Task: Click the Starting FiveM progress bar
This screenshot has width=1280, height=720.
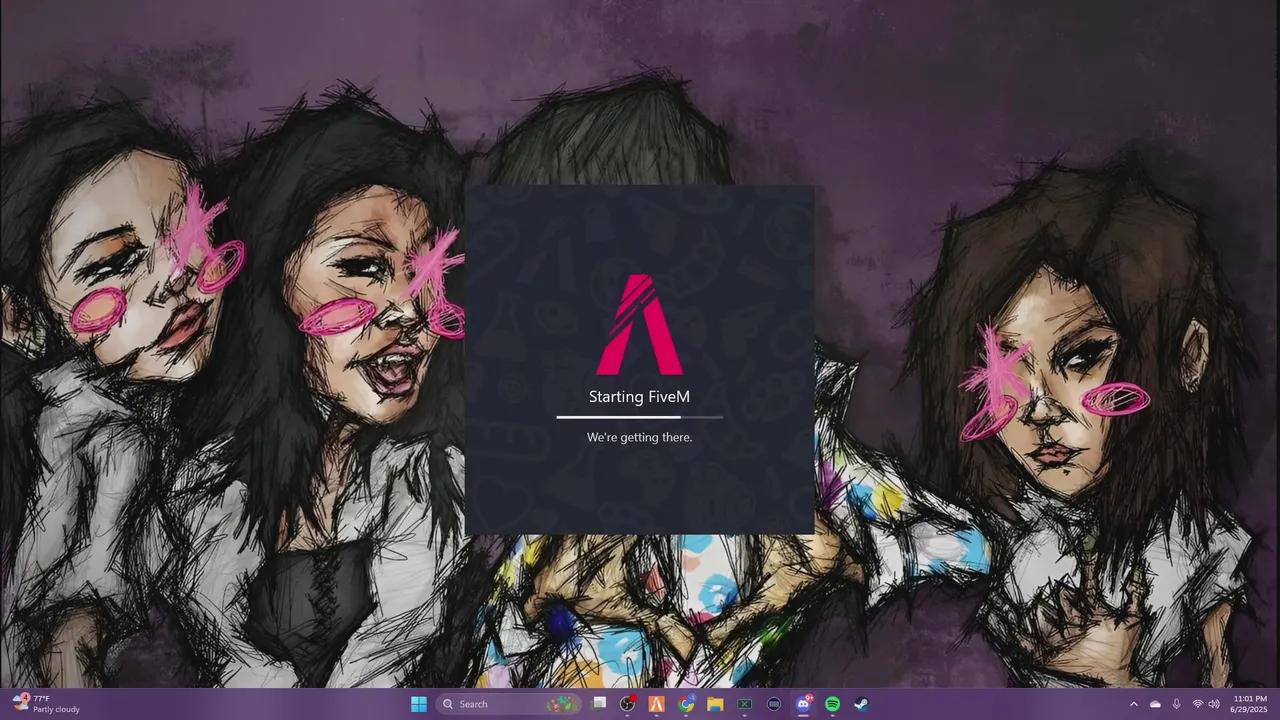Action: pyautogui.click(x=640, y=417)
